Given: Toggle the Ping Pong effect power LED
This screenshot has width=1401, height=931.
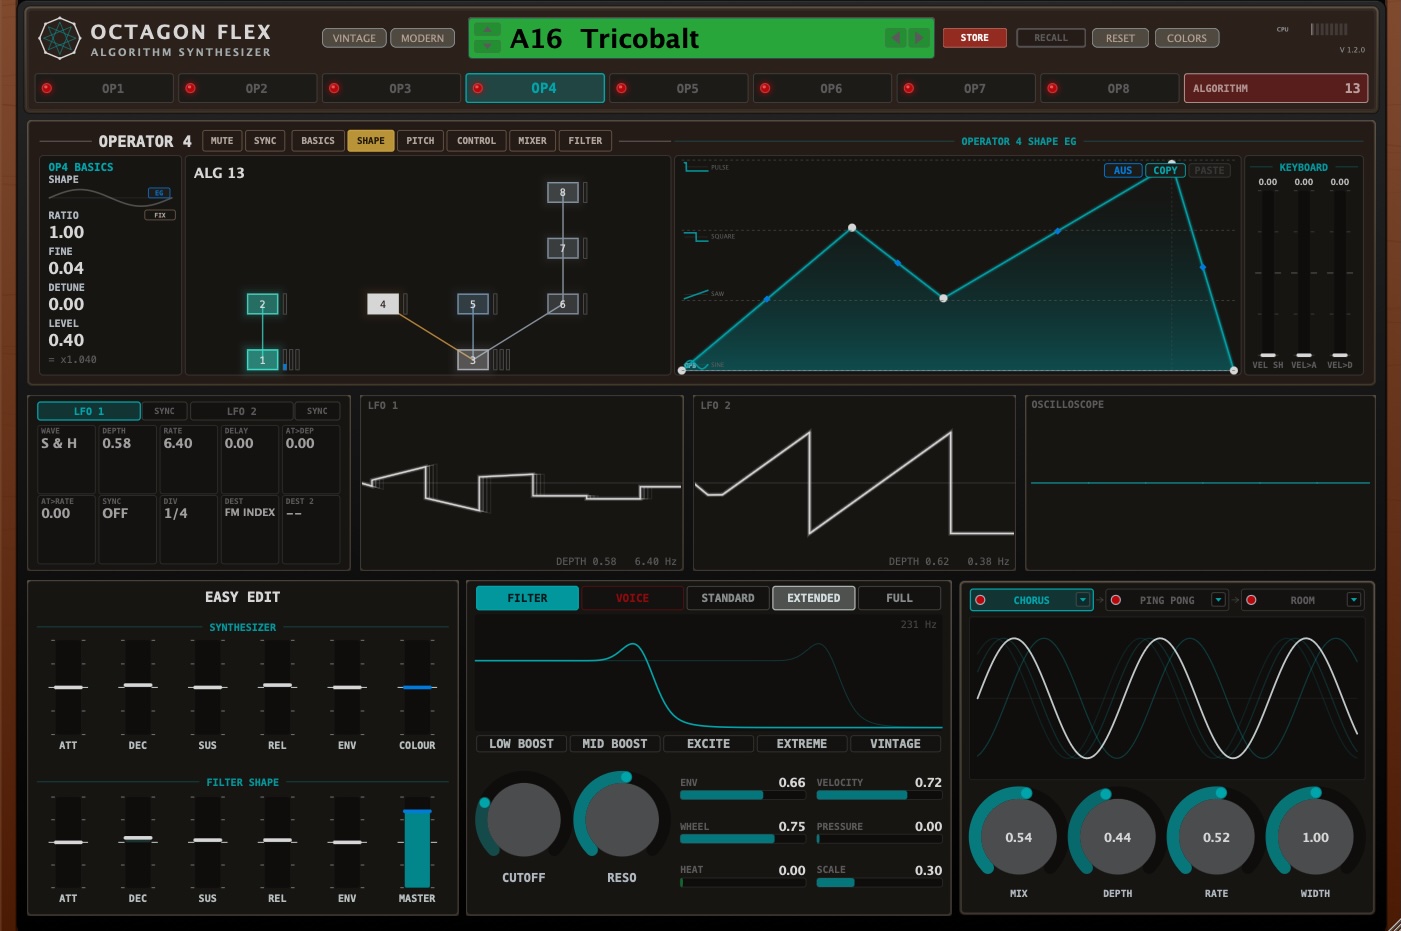Looking at the screenshot, I should 1116,600.
